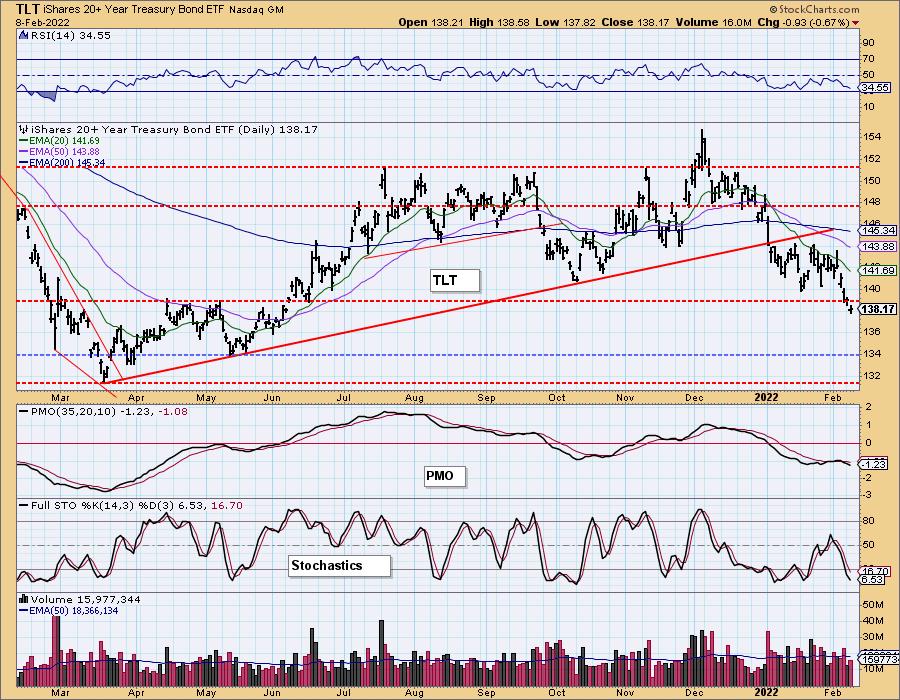Click the EMA(50) 18,366,134 volume legend
The height and width of the screenshot is (700, 900).
(69, 610)
